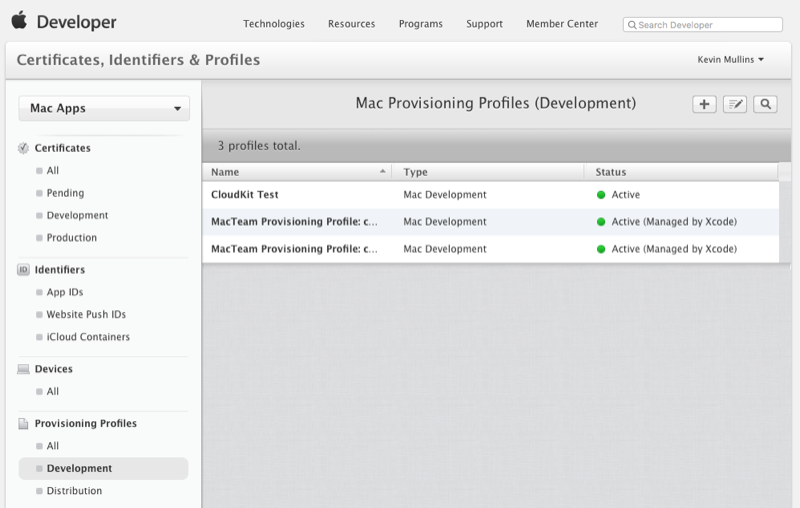Click the Certificates, Identifiers & Profiles heading
This screenshot has height=508, width=800.
(x=138, y=60)
